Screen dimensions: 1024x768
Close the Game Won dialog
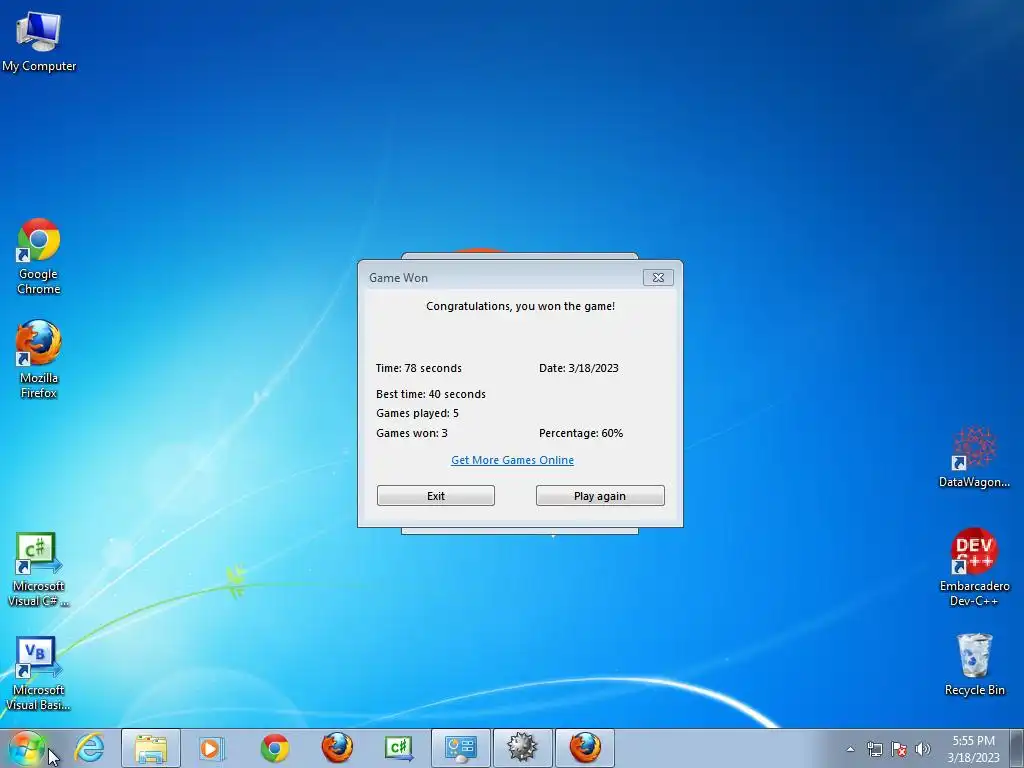[x=658, y=278]
